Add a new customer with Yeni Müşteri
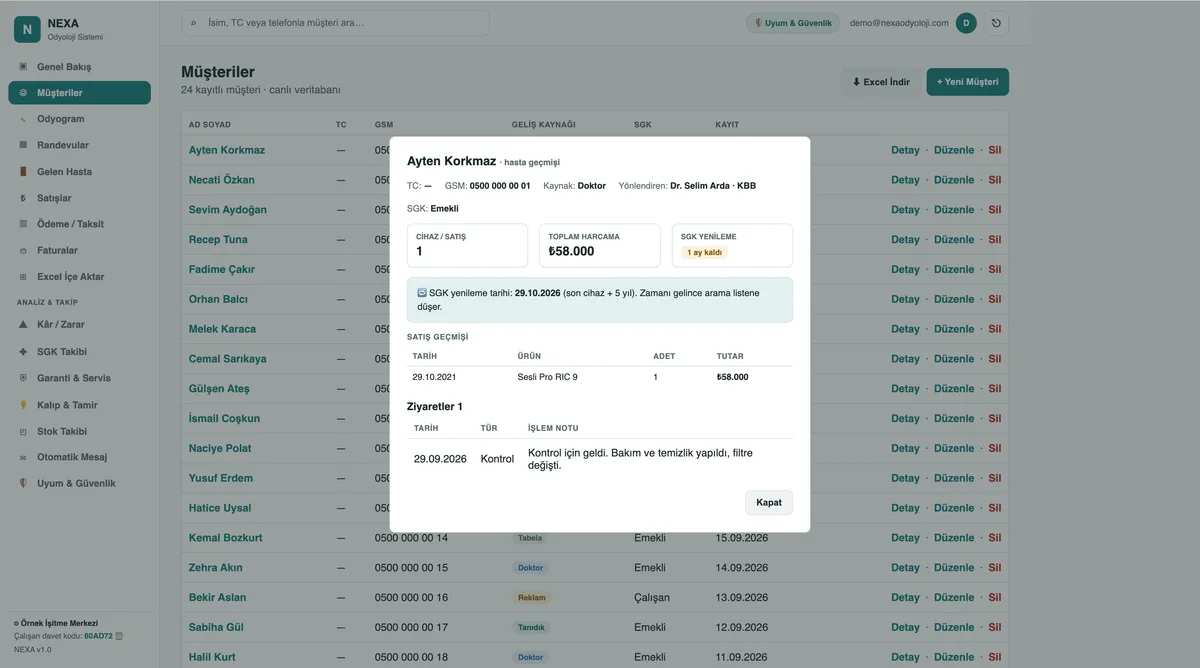This screenshot has width=1200, height=668. coord(967,82)
